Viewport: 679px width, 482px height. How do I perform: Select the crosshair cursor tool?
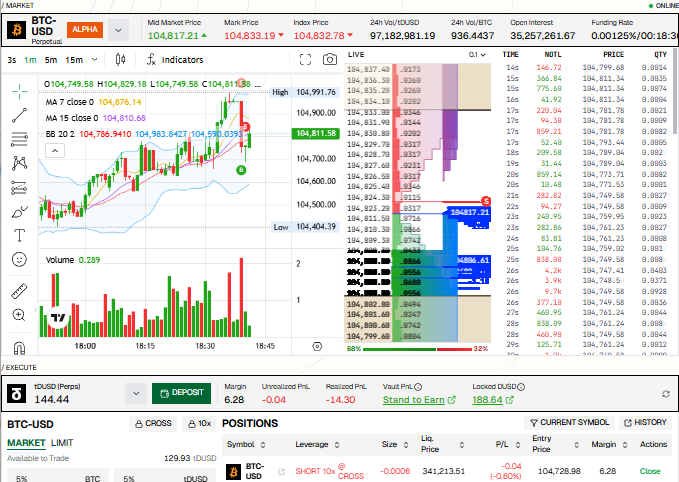pyautogui.click(x=19, y=91)
